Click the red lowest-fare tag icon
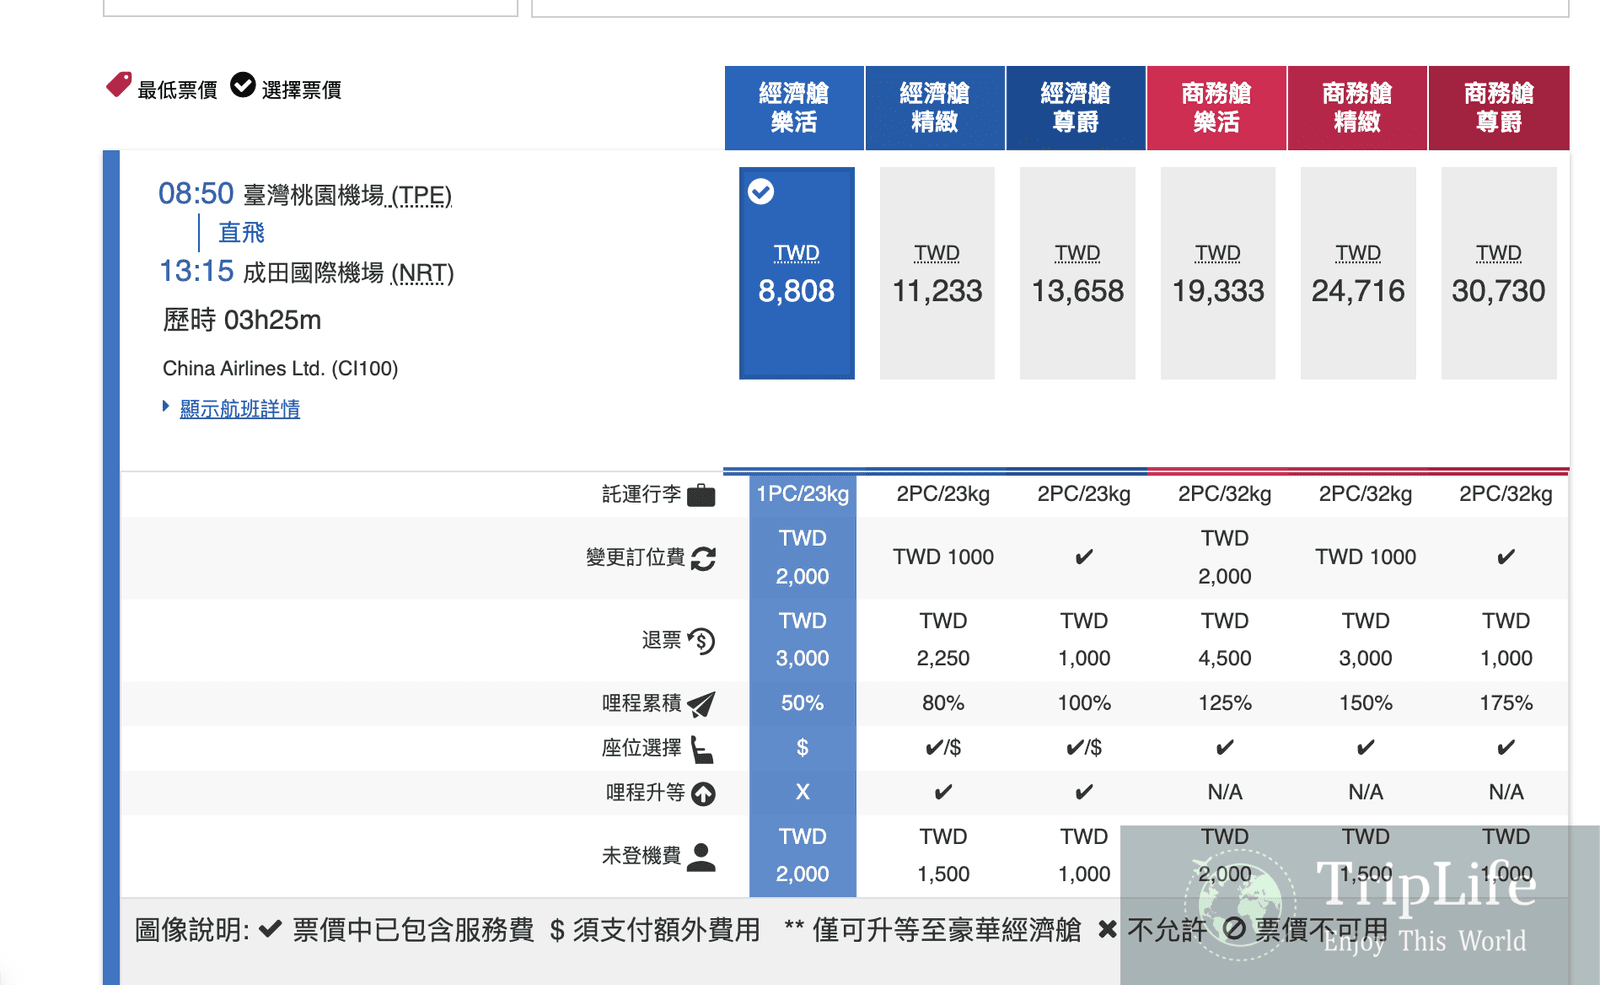Screen dimensions: 1600x985 coord(119,85)
